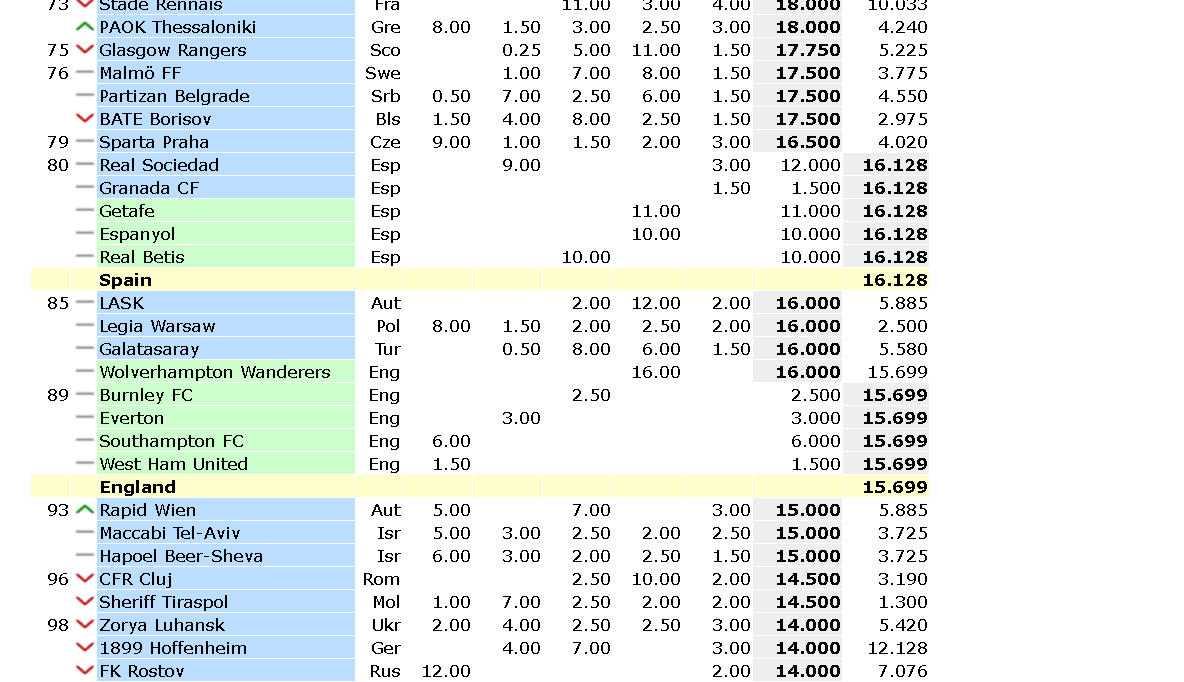Open the Galatasaray team link
1184x682 pixels.
pos(149,350)
